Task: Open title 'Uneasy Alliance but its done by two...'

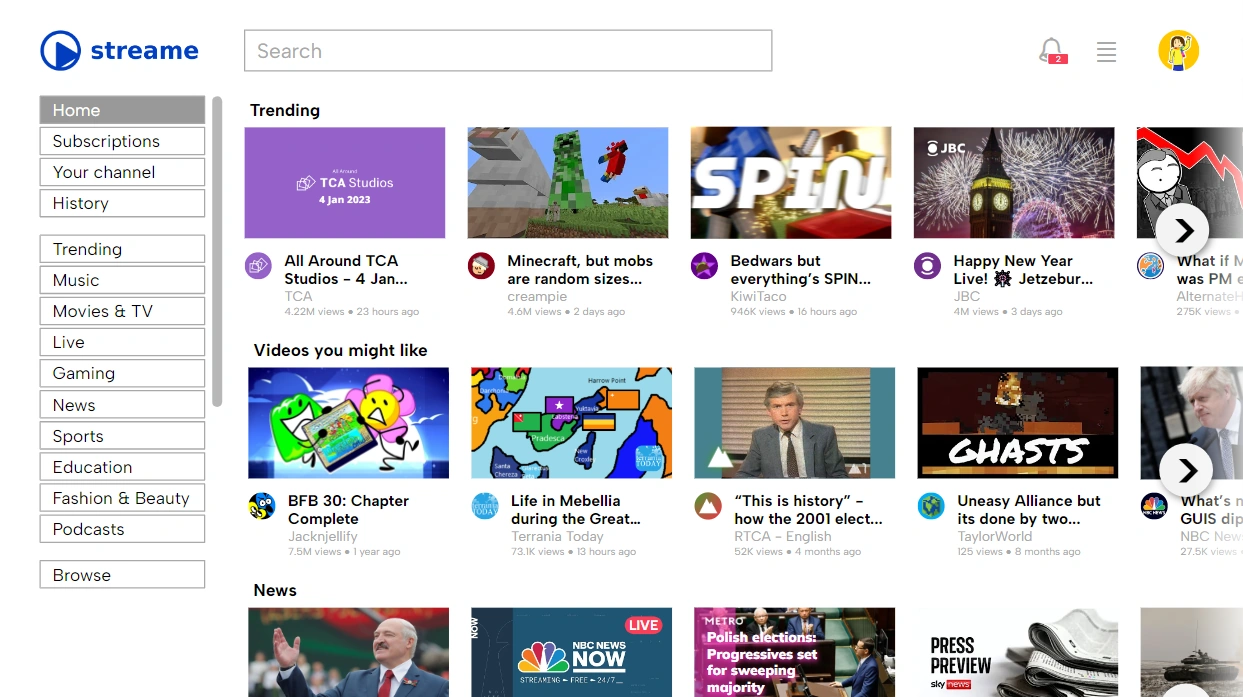Action: pos(1029,510)
